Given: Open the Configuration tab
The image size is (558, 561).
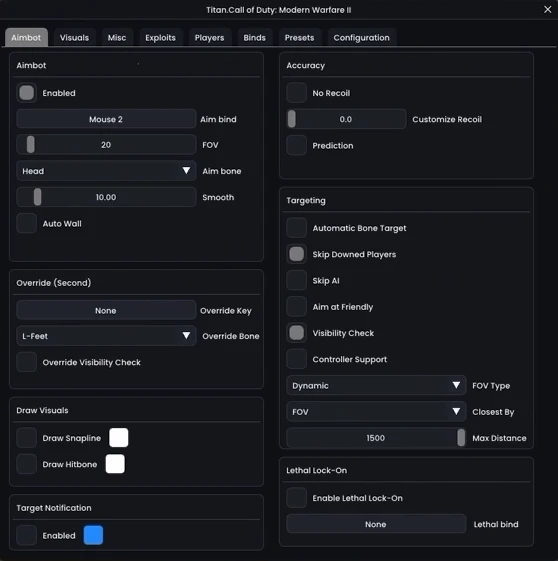Looking at the screenshot, I should tap(361, 38).
